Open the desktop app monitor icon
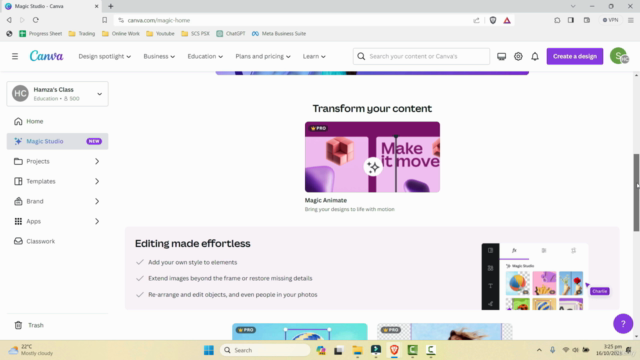This screenshot has width=640, height=360. coord(501,56)
